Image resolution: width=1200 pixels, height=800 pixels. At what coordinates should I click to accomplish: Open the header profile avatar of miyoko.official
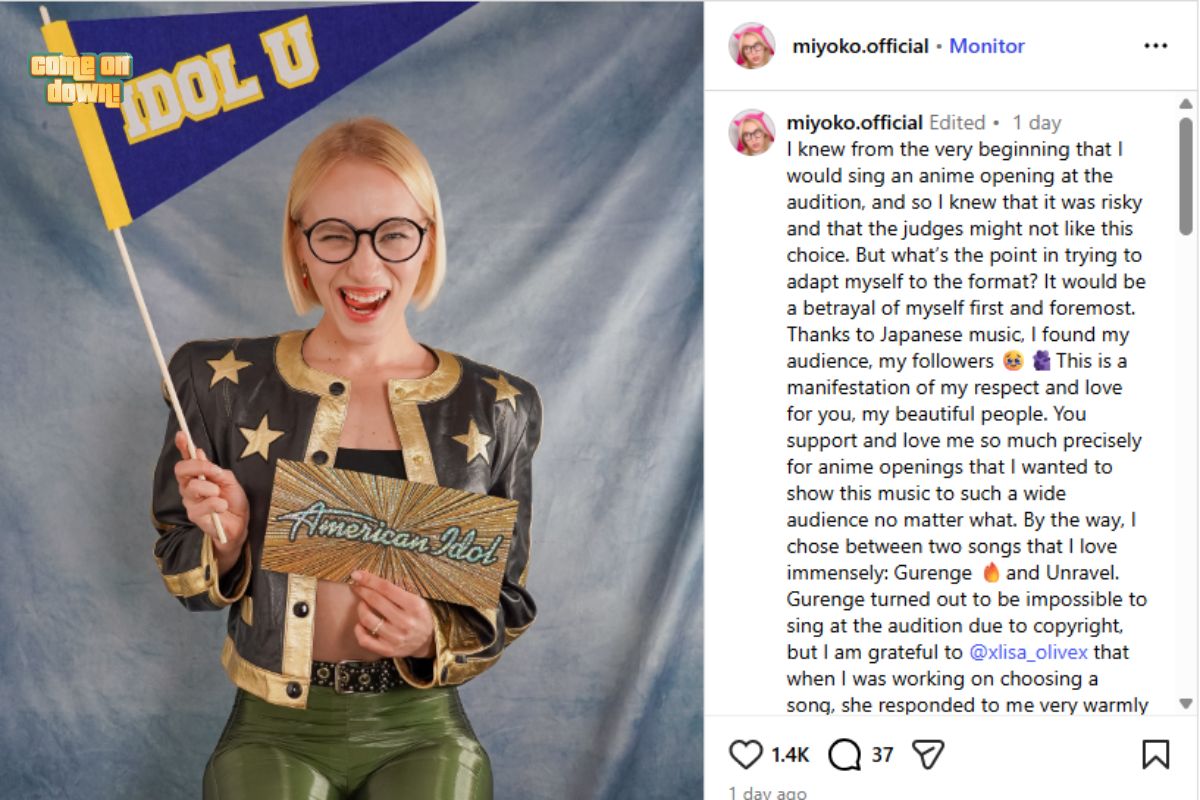752,46
